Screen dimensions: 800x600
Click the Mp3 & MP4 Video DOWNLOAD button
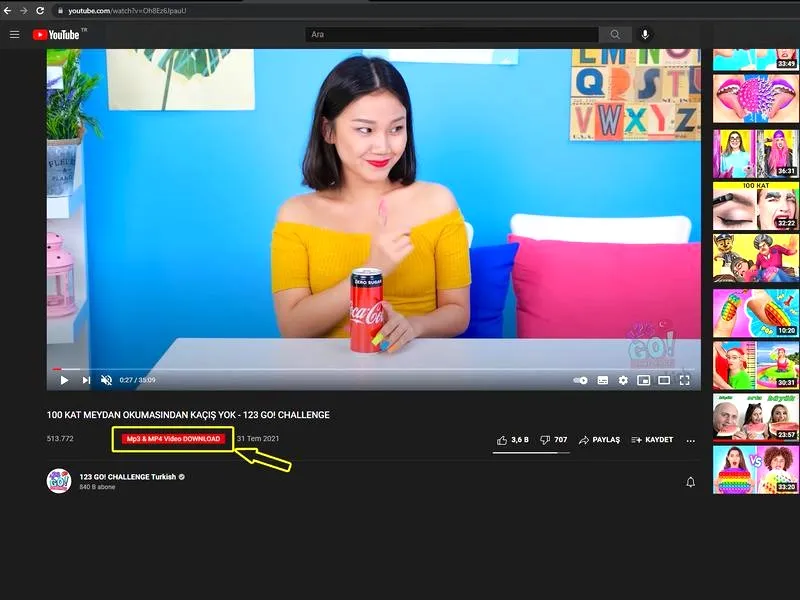click(x=173, y=439)
